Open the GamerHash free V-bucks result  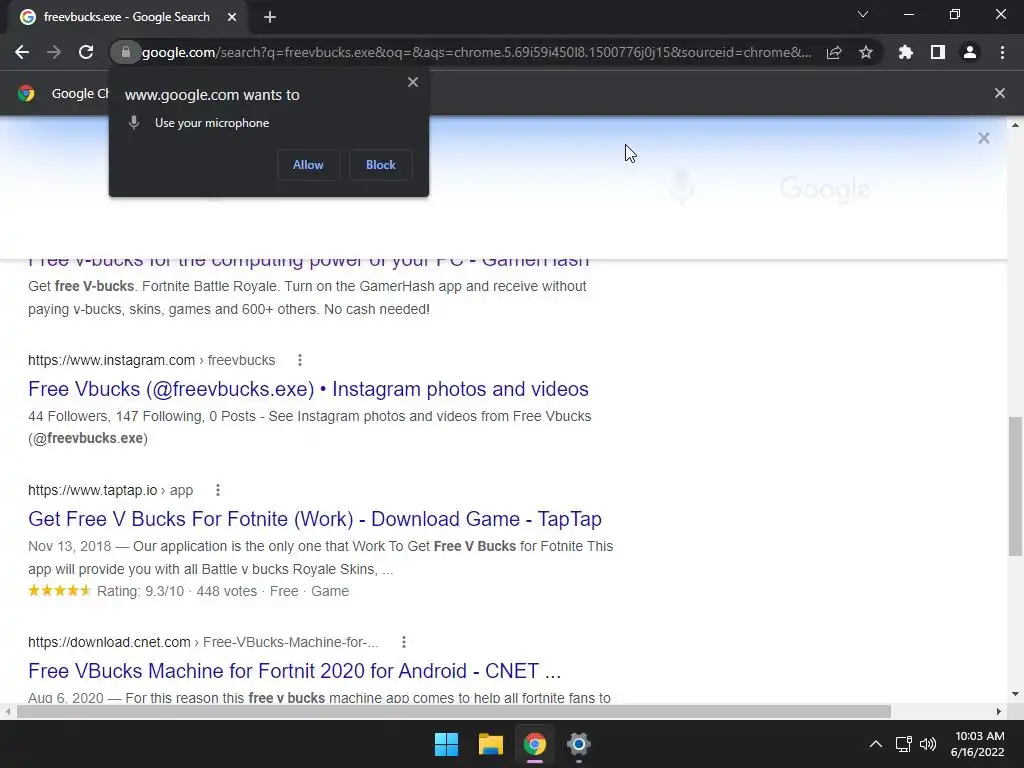(308, 259)
